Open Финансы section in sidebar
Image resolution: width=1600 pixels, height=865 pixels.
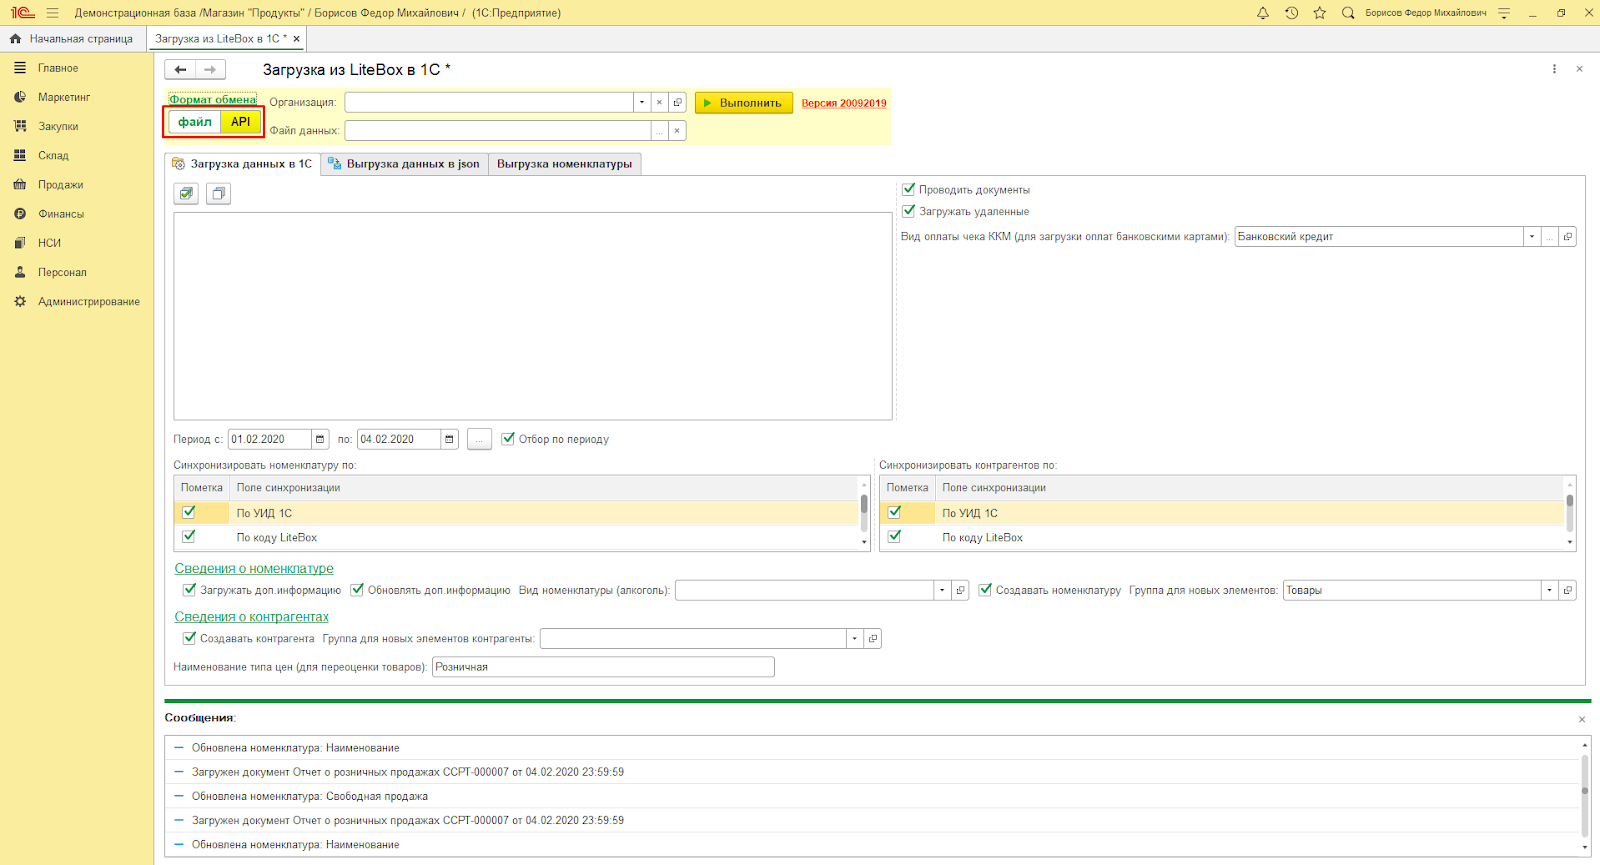61,213
